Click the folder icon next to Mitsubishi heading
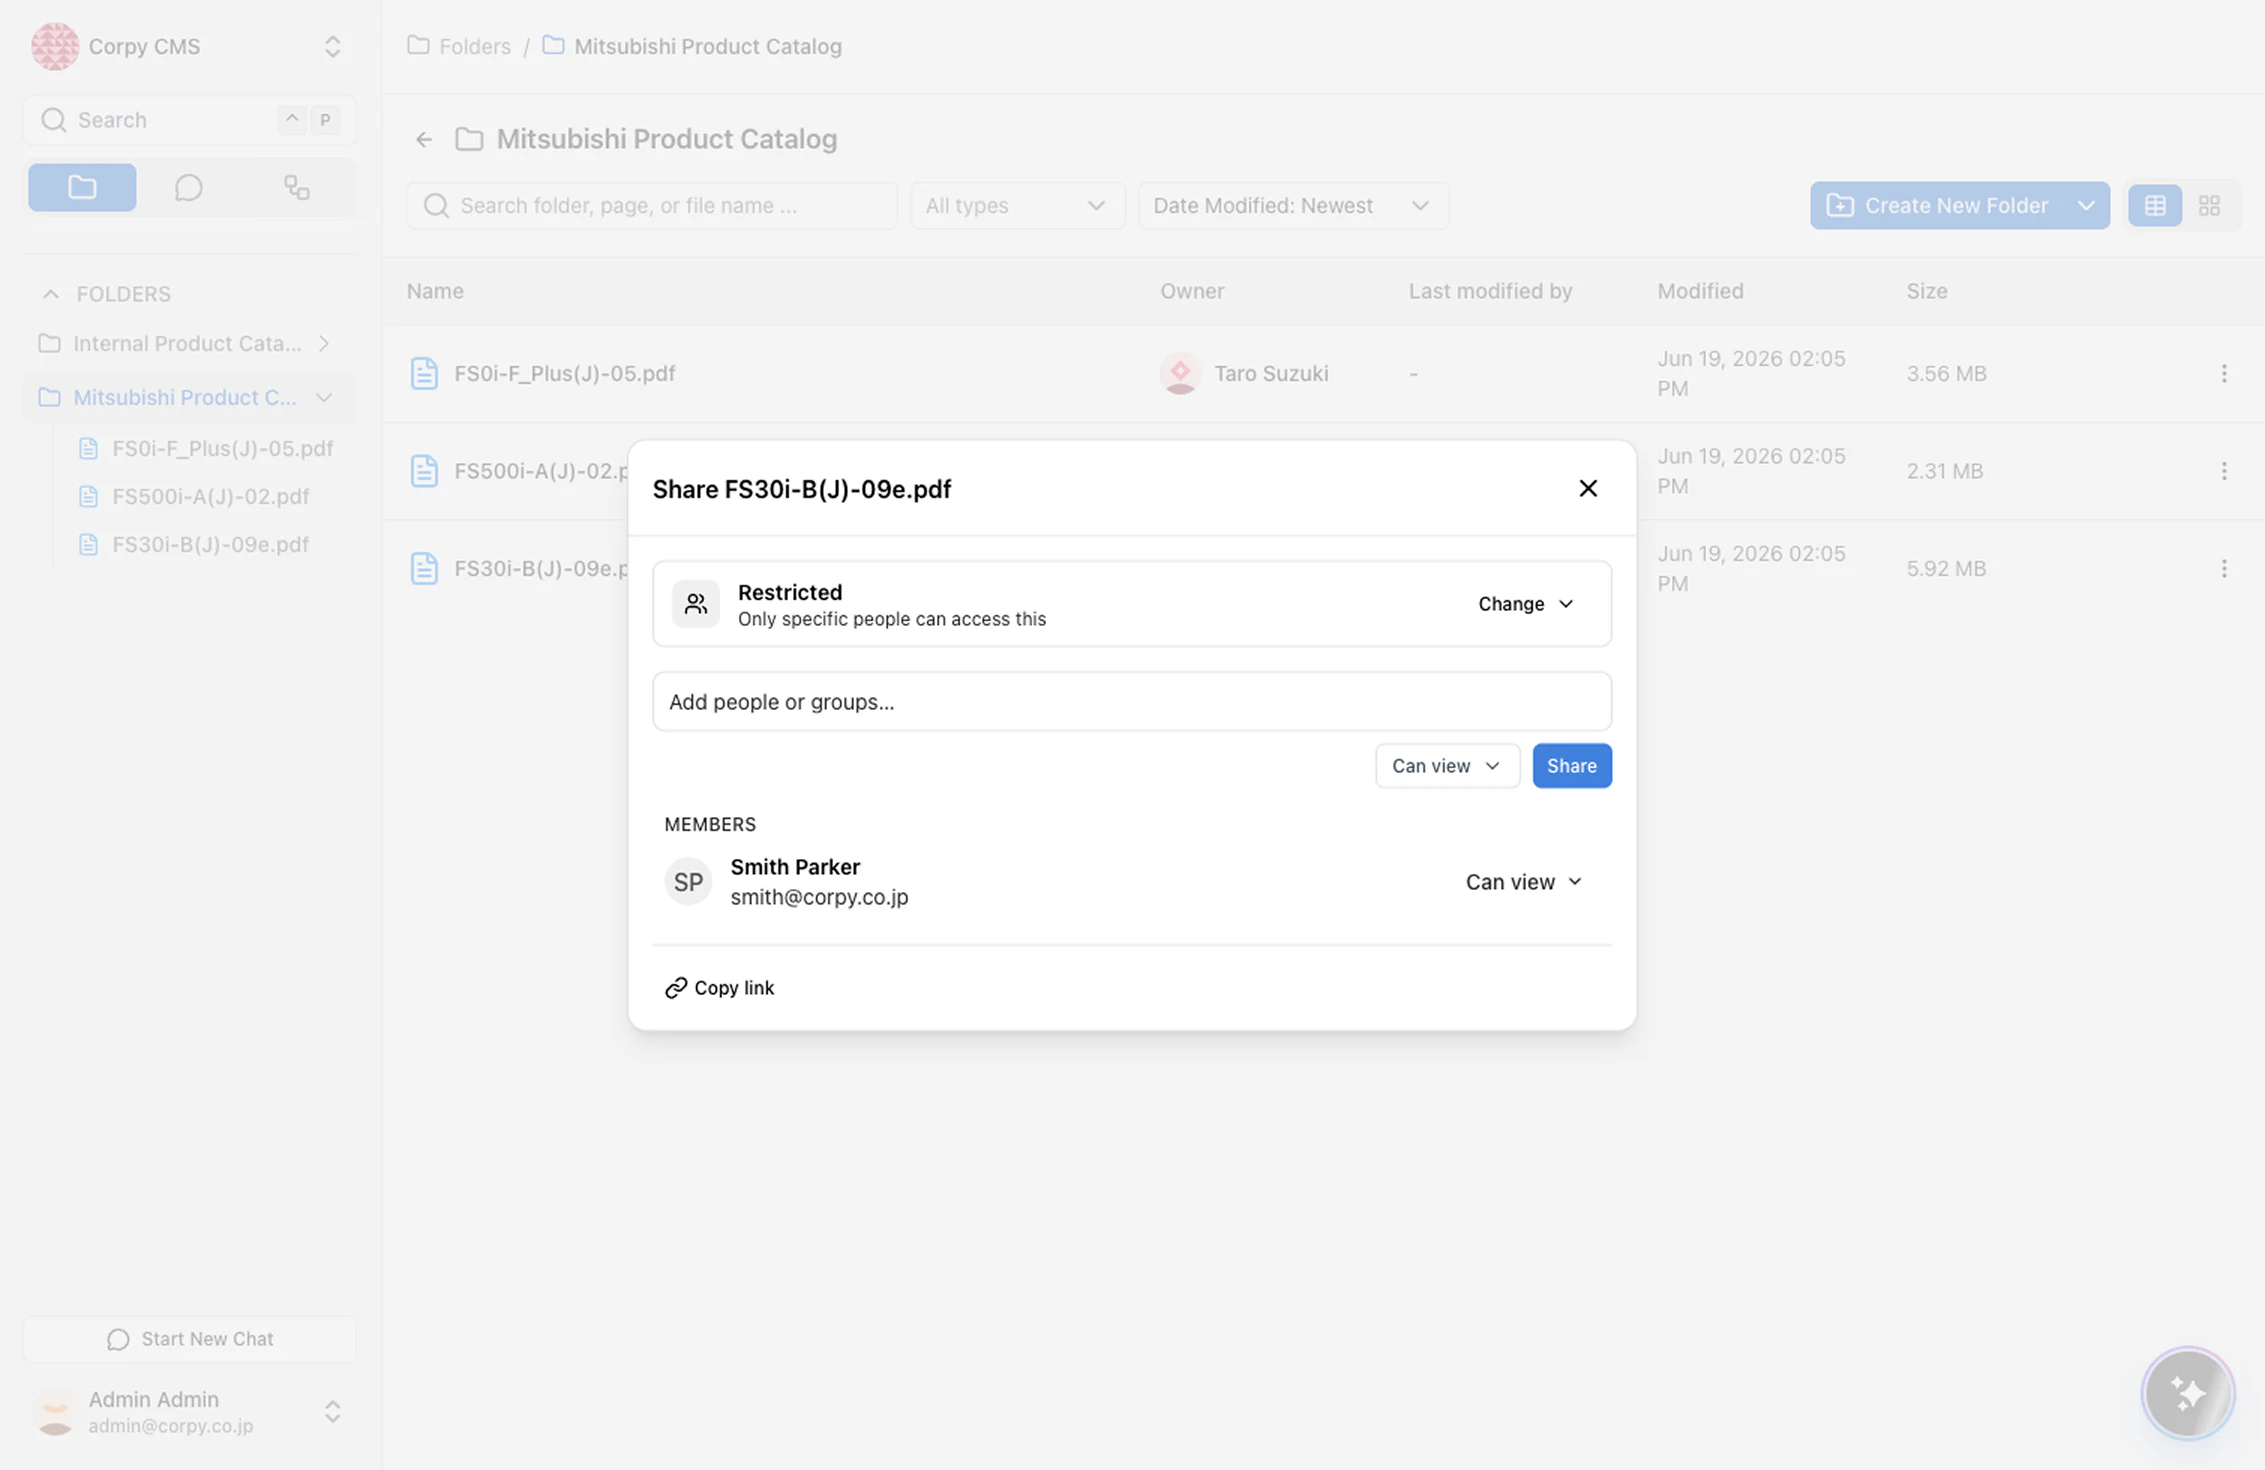The height and width of the screenshot is (1470, 2265). pyautogui.click(x=469, y=139)
